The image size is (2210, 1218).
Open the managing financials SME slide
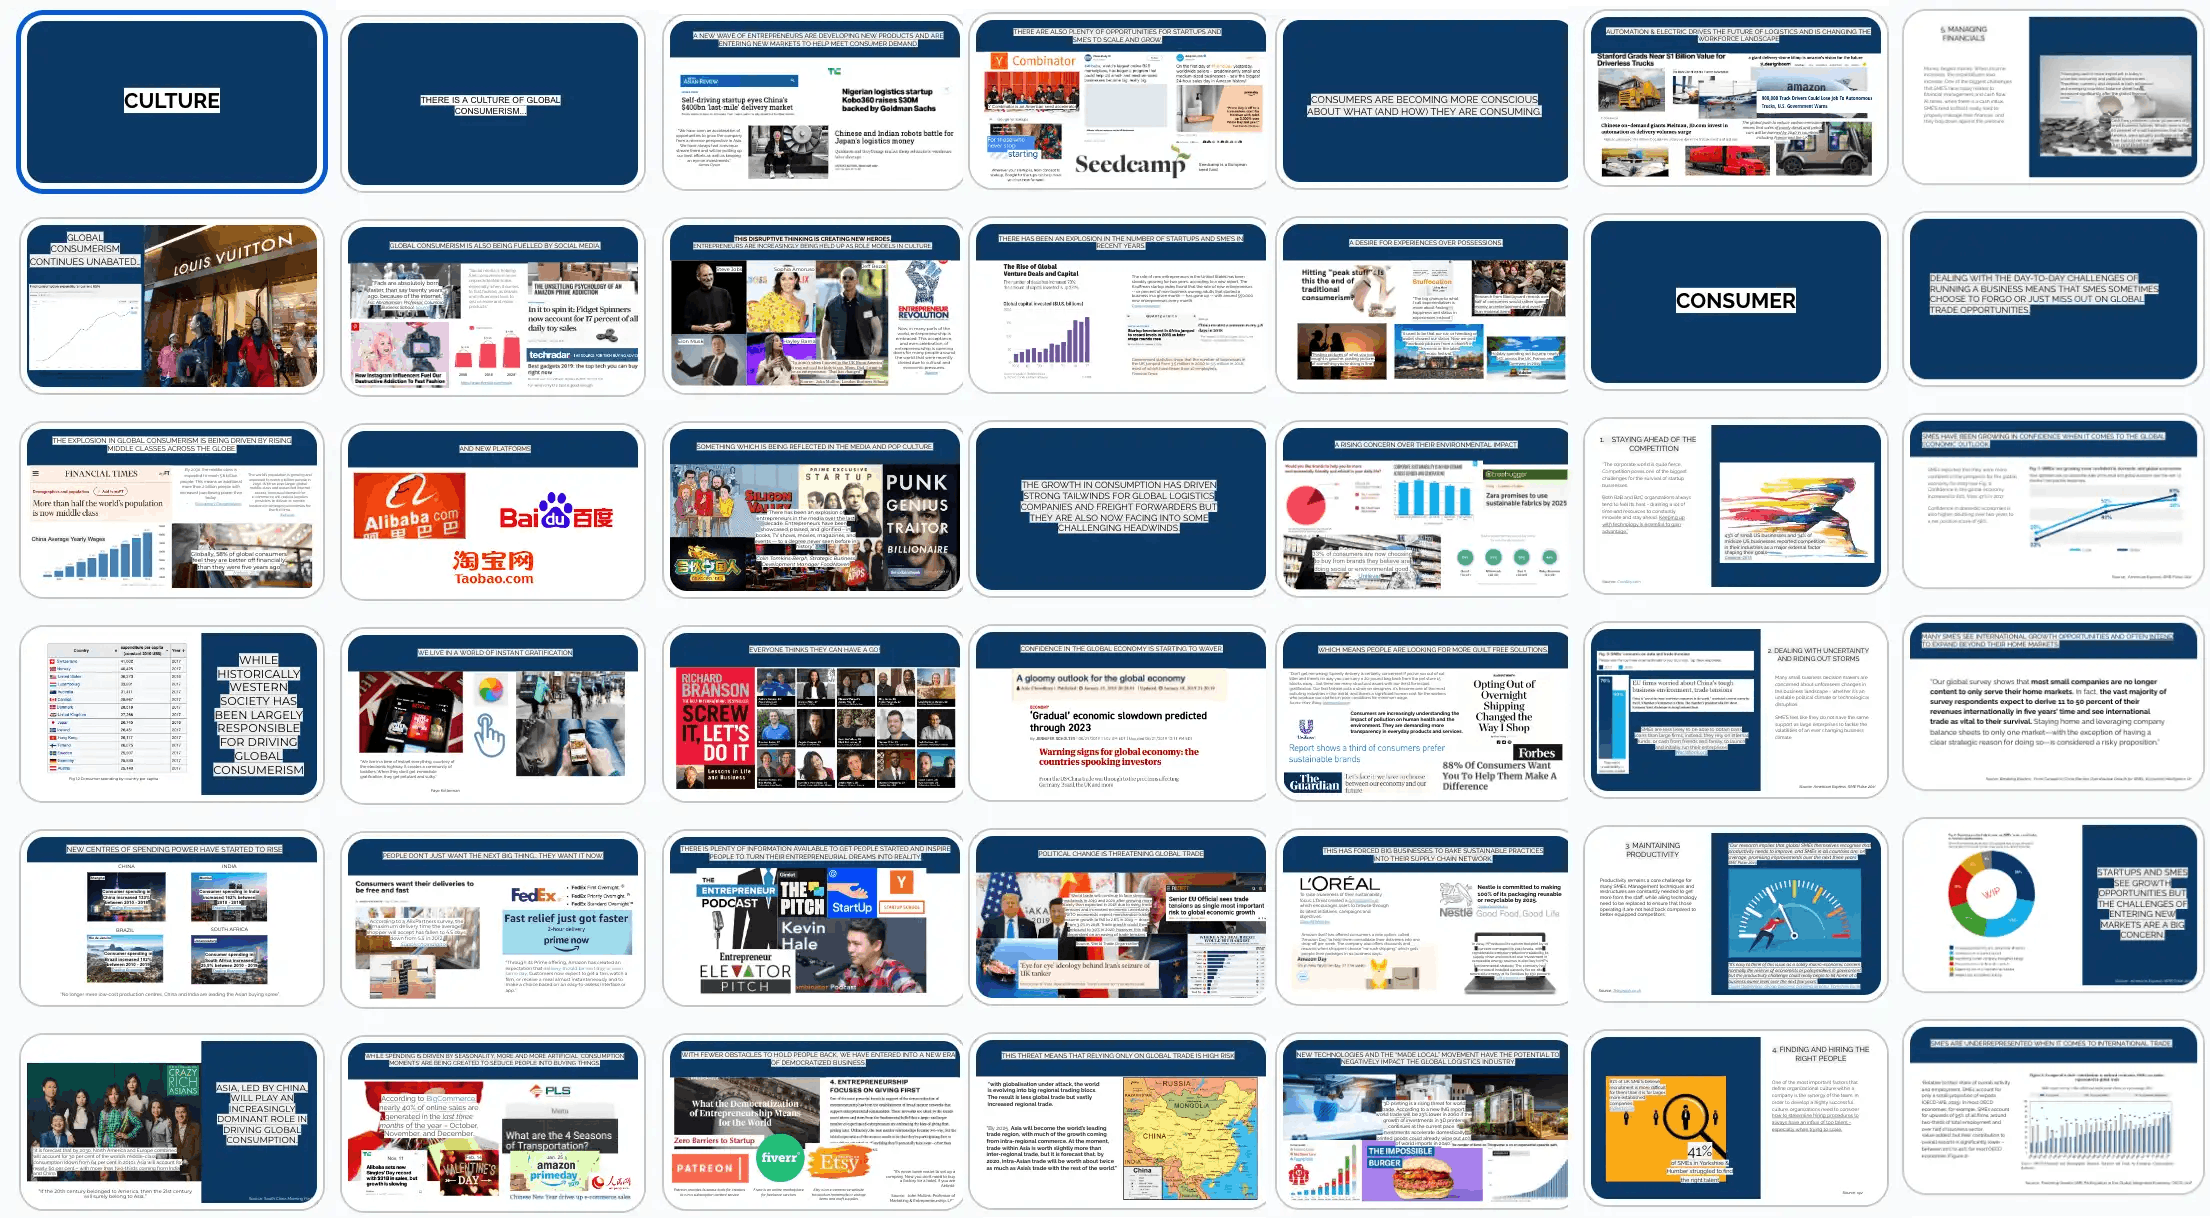click(2051, 105)
